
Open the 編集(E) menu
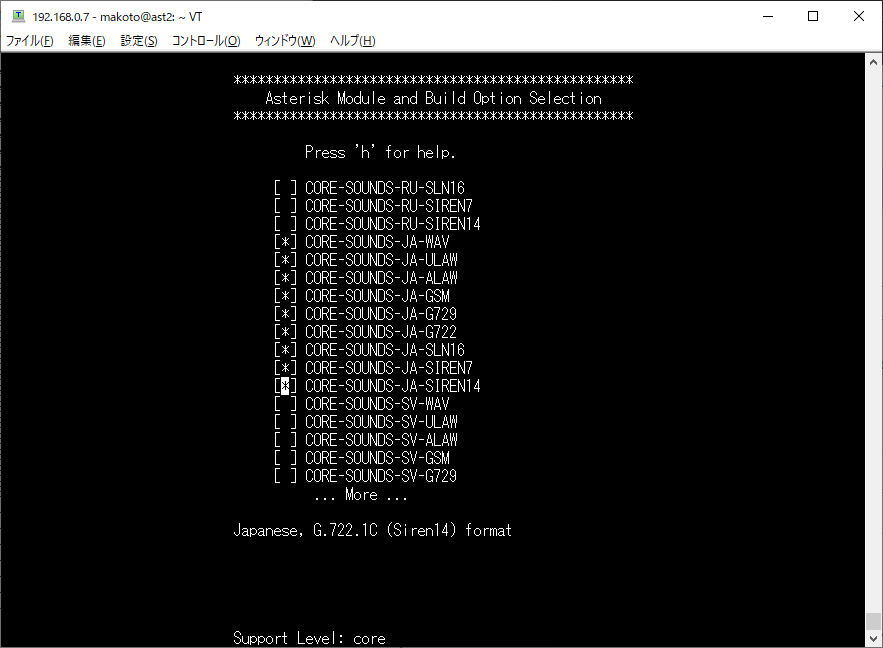click(x=87, y=41)
